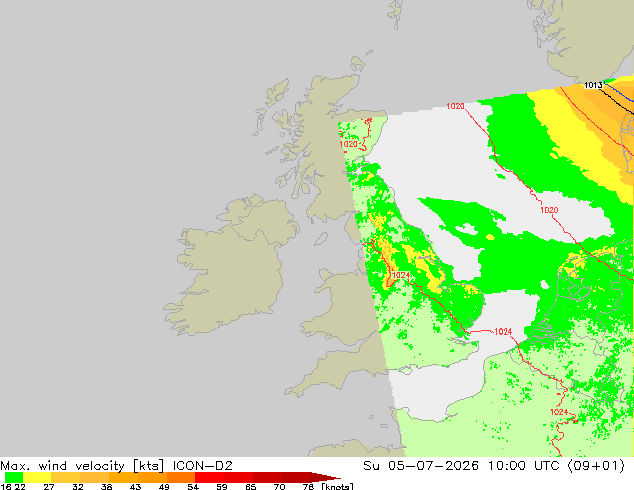This screenshot has height=490, width=634.
Task: Click the '1020' label at the northern data boundary
Action: [455, 106]
